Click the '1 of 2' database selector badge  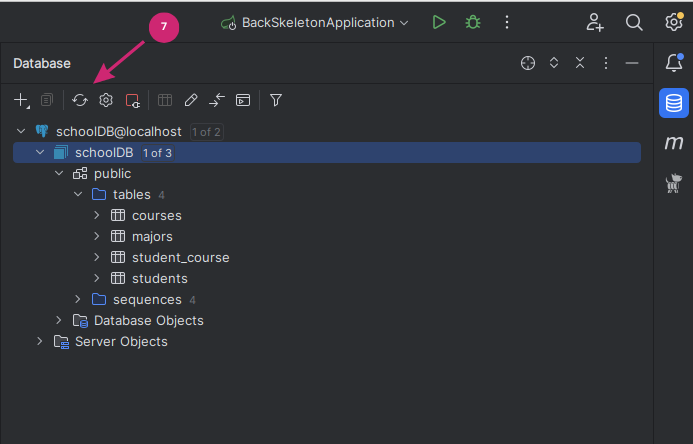206,132
